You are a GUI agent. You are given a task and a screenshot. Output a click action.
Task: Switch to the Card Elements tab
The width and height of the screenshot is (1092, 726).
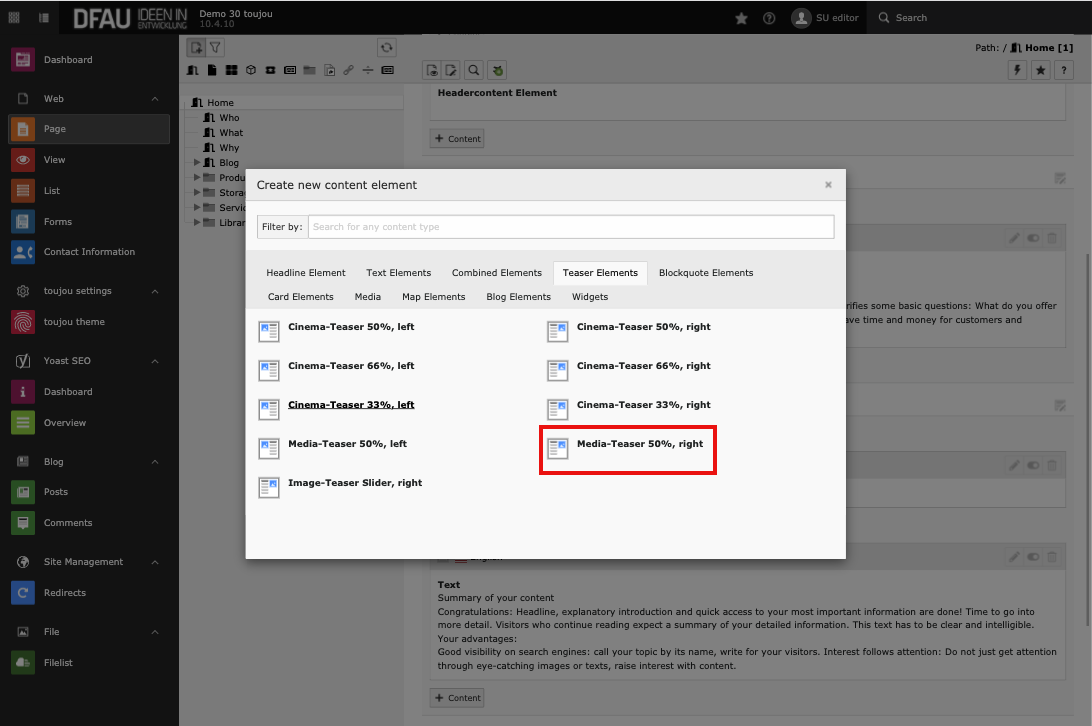300,297
